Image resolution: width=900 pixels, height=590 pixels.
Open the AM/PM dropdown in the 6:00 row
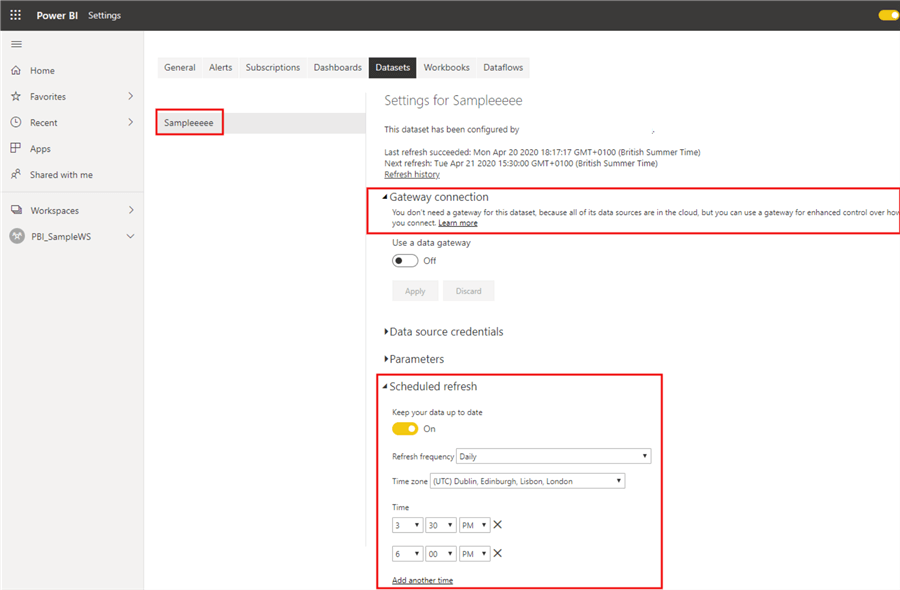tap(475, 554)
